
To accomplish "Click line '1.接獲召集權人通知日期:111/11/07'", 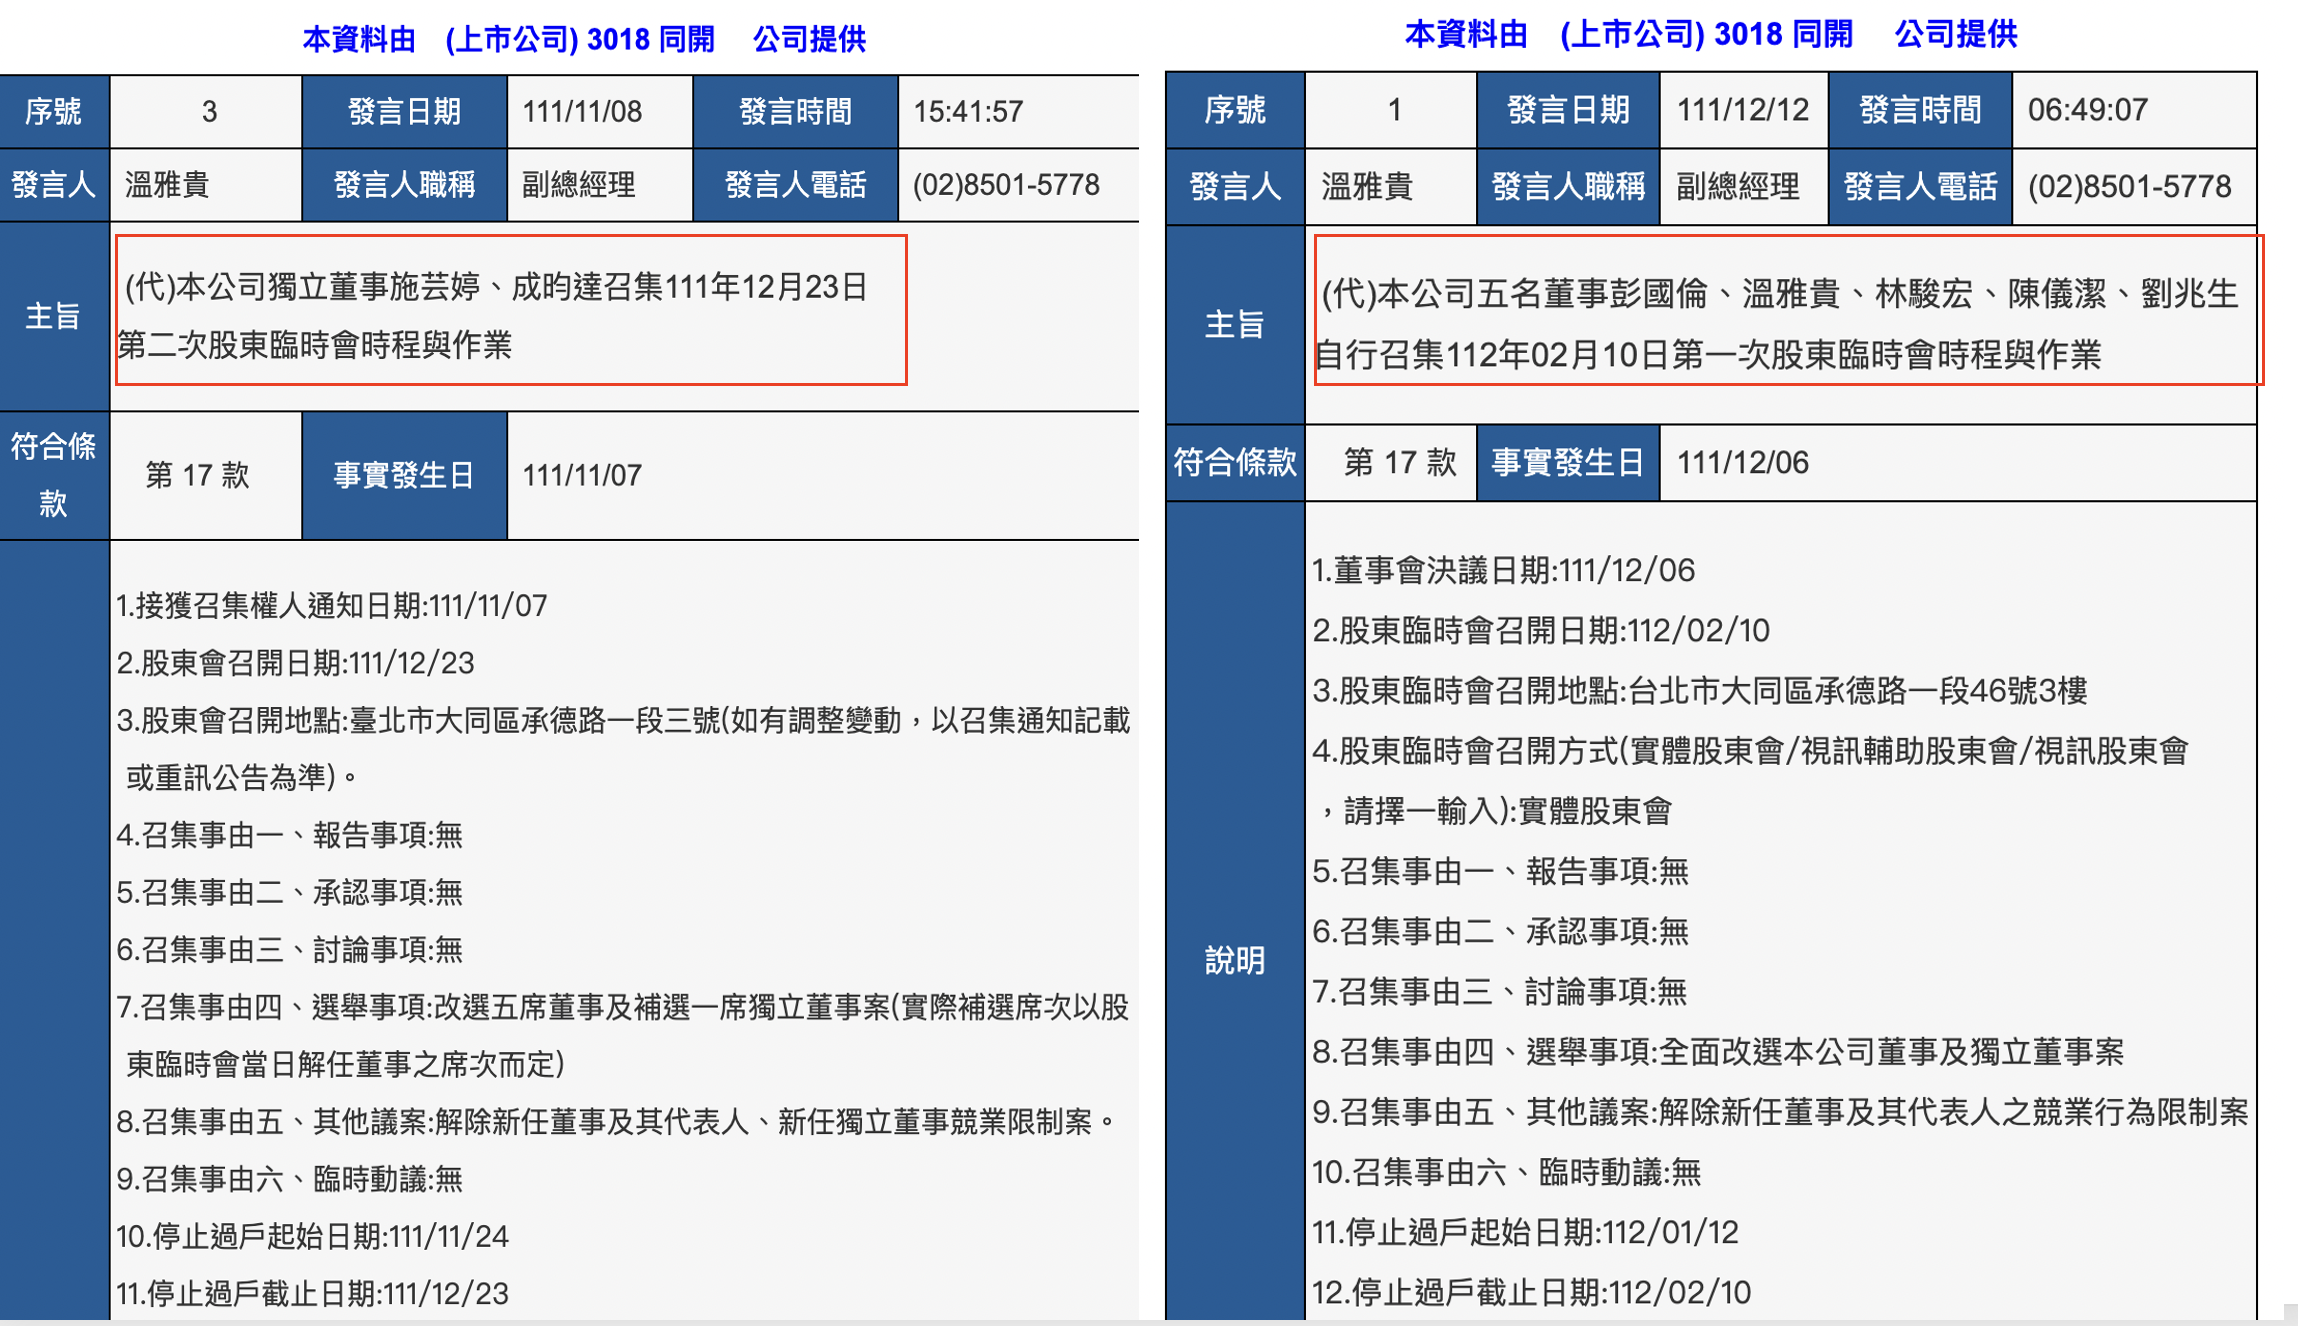I will pos(331,606).
